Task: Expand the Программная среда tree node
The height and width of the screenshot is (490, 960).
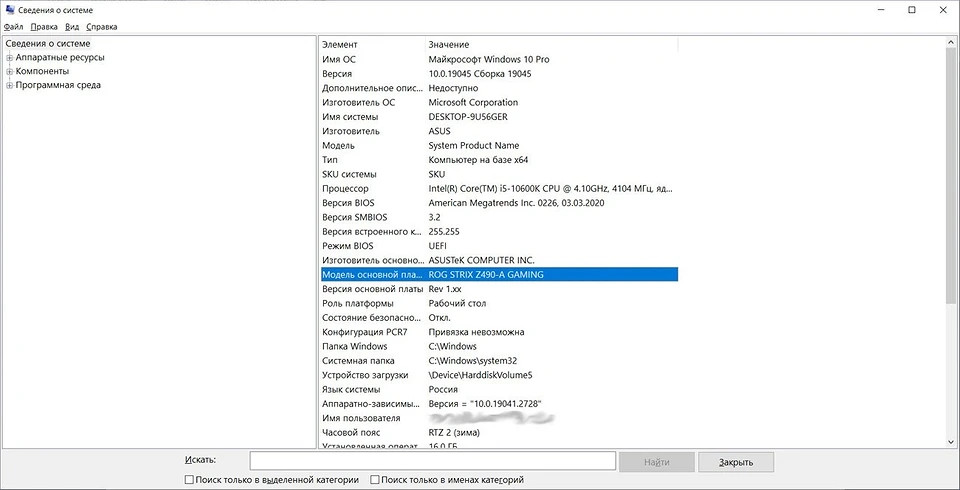Action: click(x=9, y=86)
